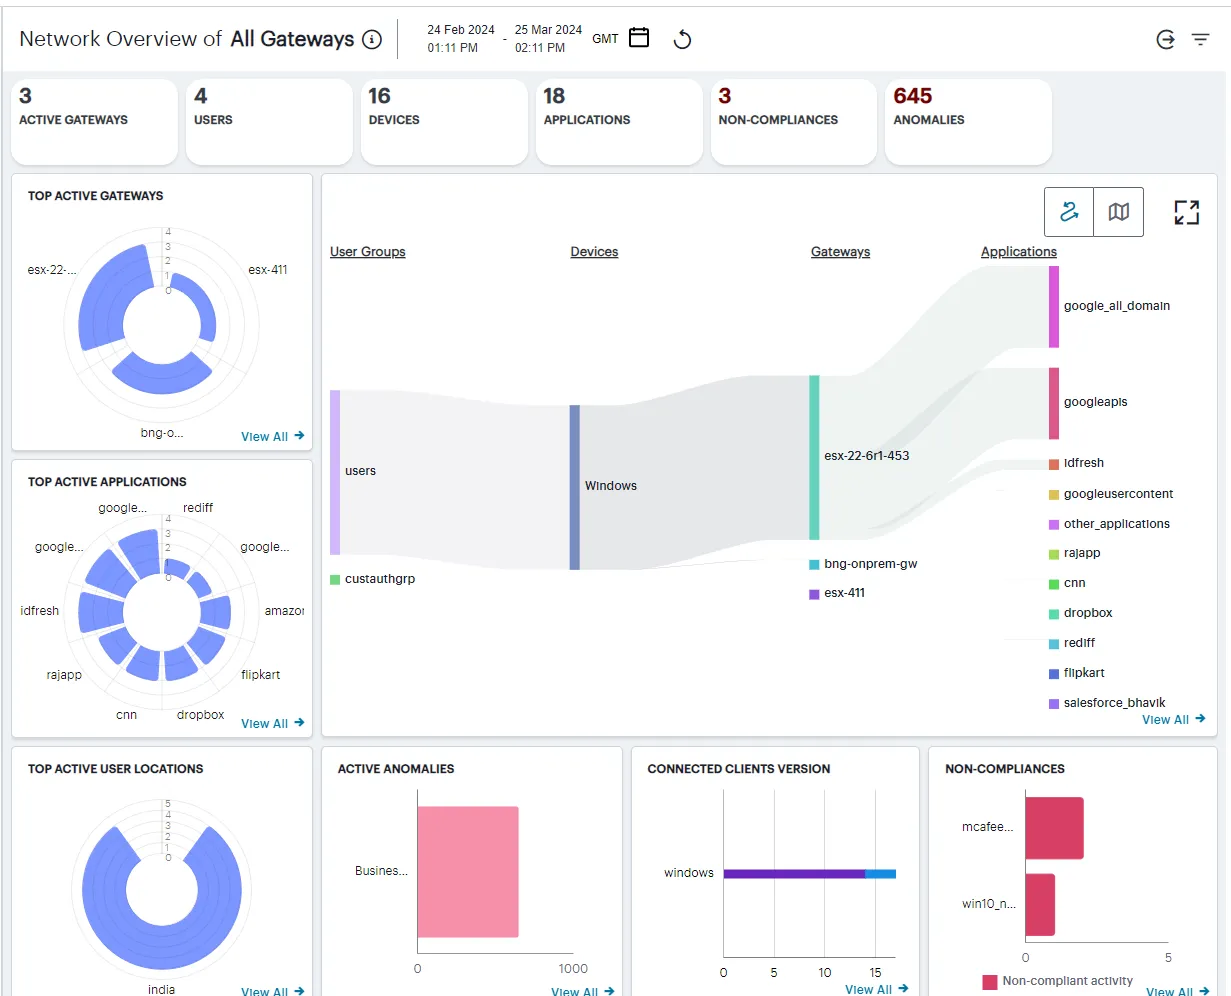
Task: Select the Gateways column heading
Action: tap(840, 252)
